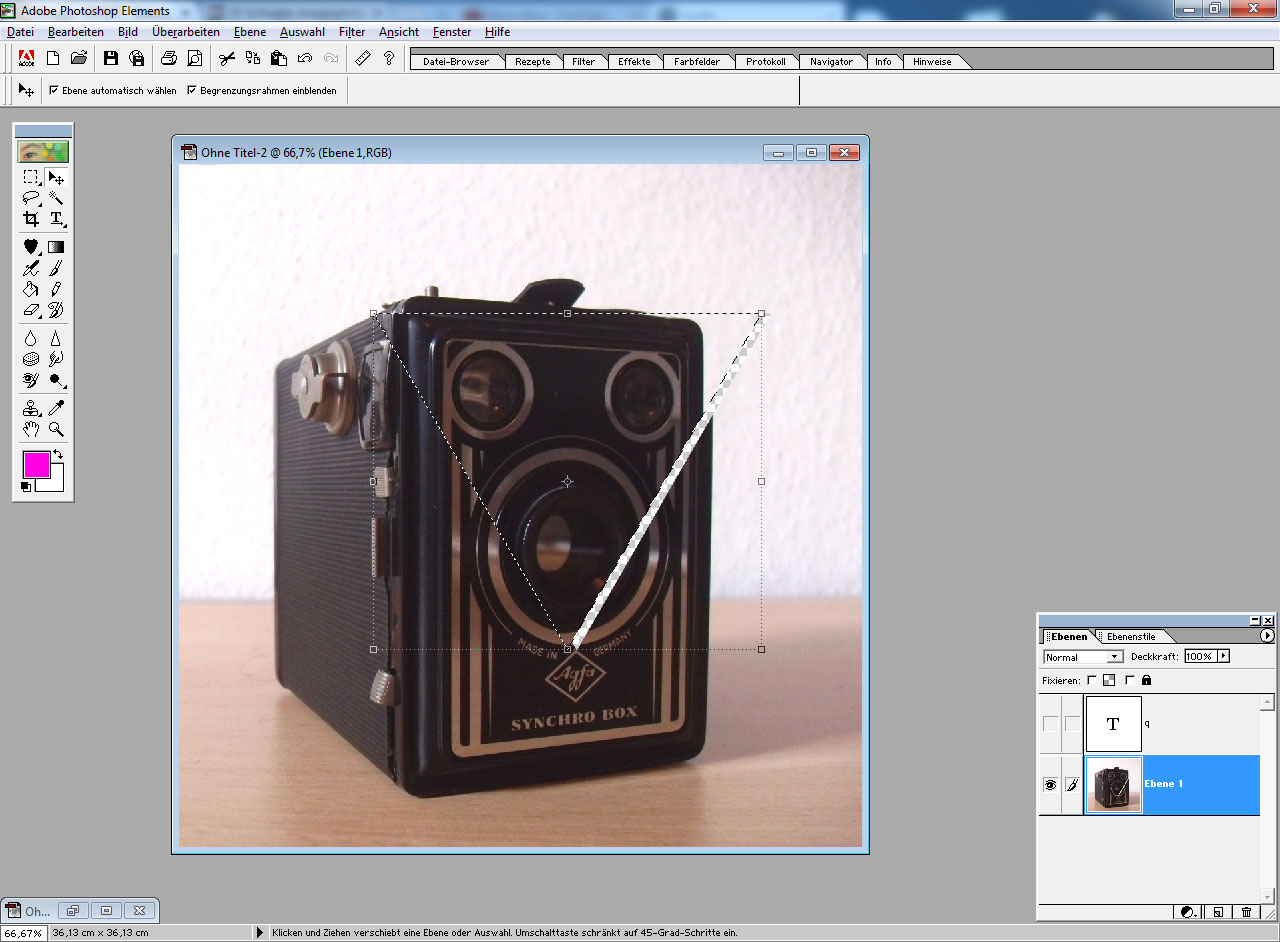Viewport: 1280px width, 942px height.
Task: Click the Adobe Online logo at toolbox top
Action: tap(43, 153)
